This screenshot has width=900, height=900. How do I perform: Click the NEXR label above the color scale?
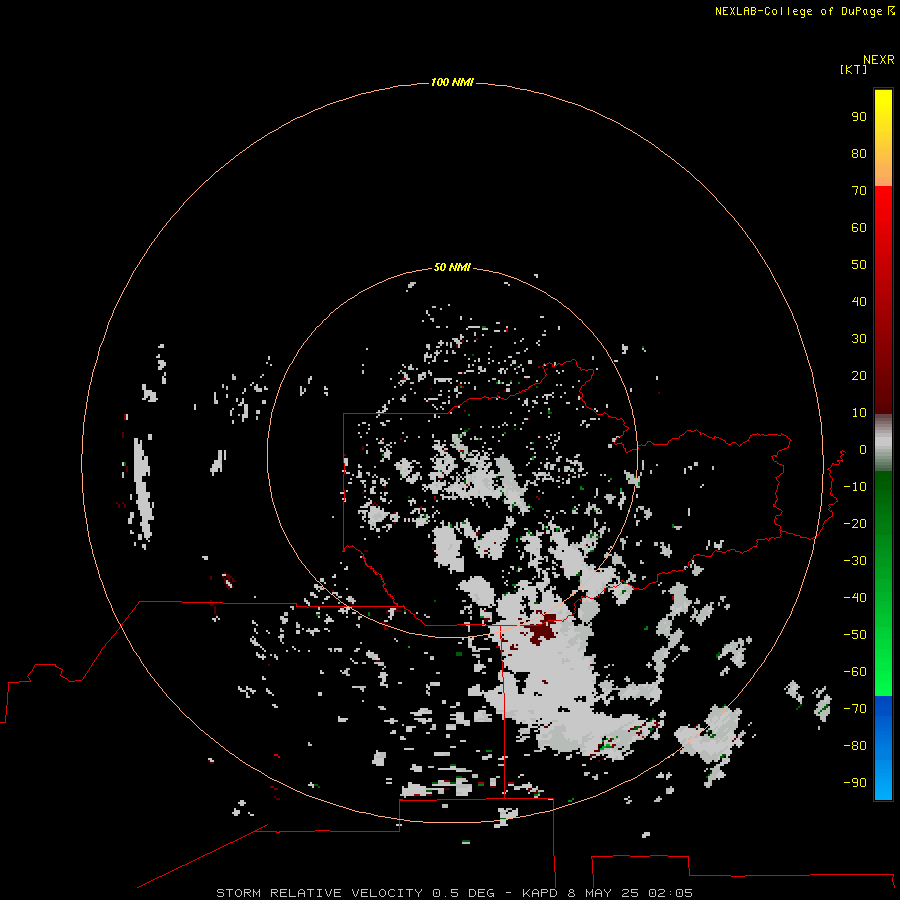879,60
